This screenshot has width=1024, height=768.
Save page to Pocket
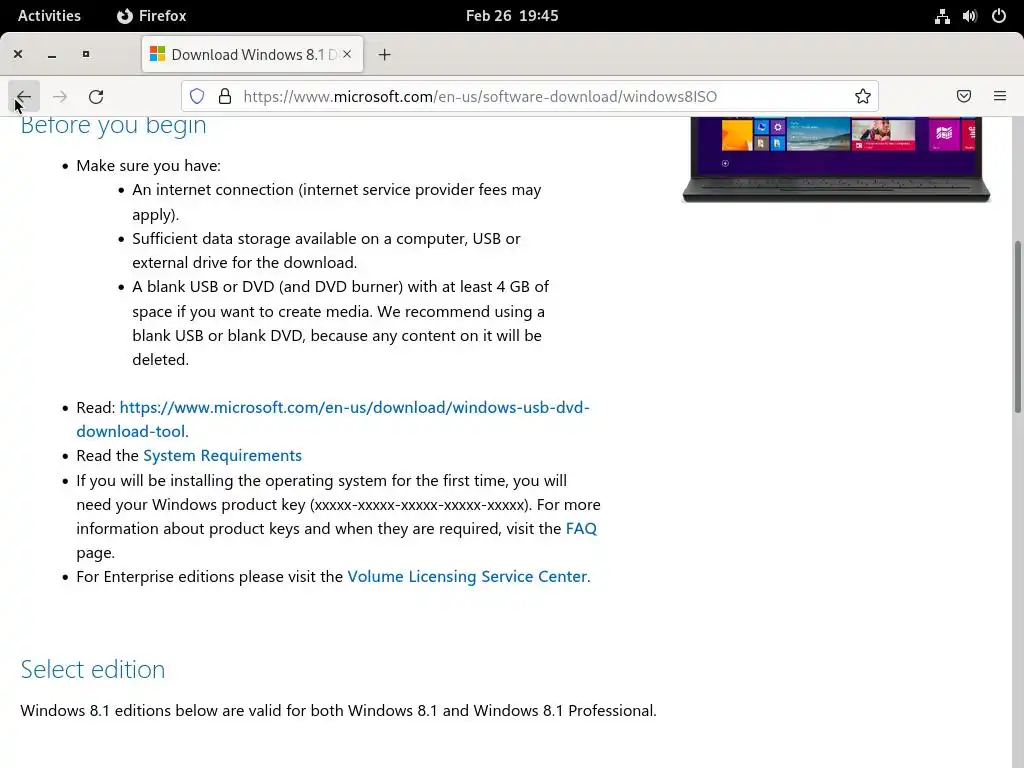[x=964, y=97]
